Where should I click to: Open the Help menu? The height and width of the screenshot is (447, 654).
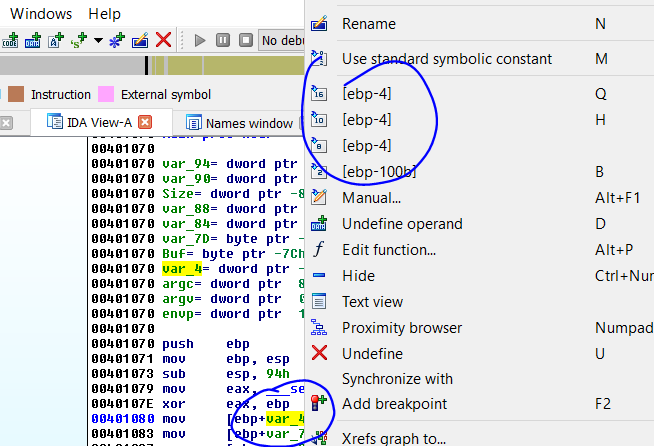pos(104,14)
